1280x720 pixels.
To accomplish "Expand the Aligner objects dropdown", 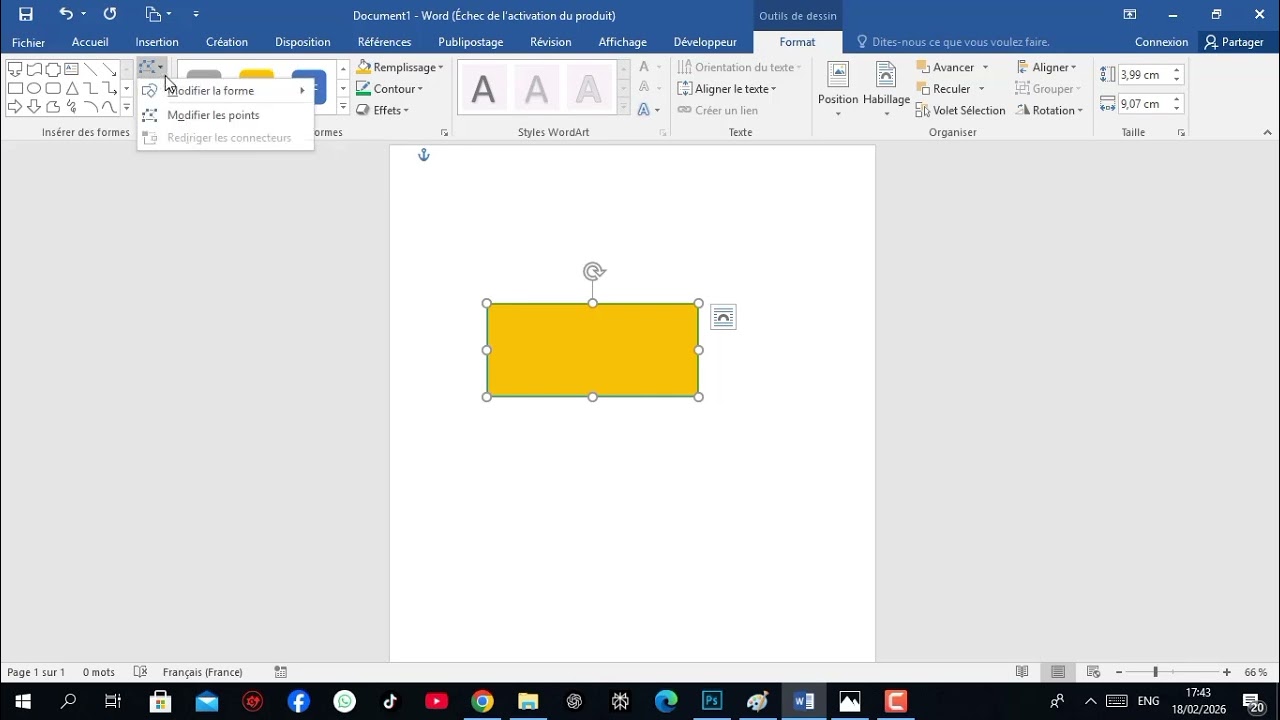I will coord(1046,67).
